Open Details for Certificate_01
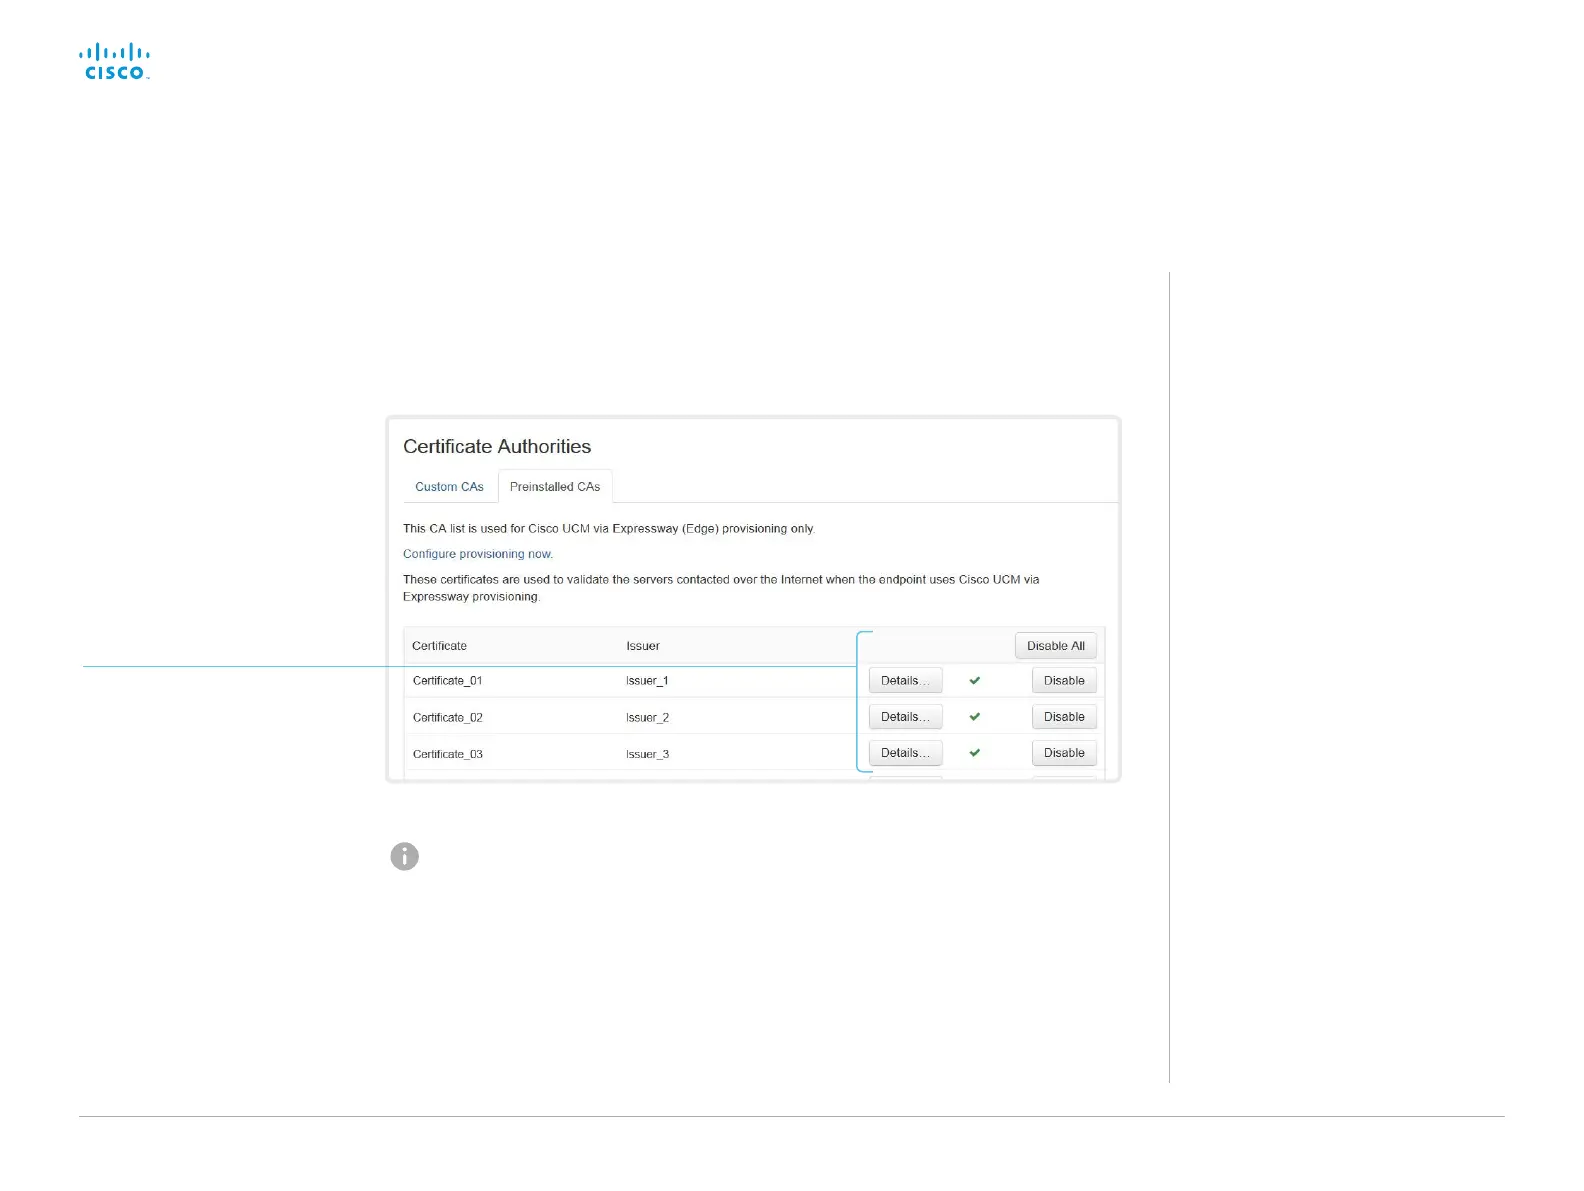This screenshot has height=1191, width=1584. pyautogui.click(x=905, y=681)
